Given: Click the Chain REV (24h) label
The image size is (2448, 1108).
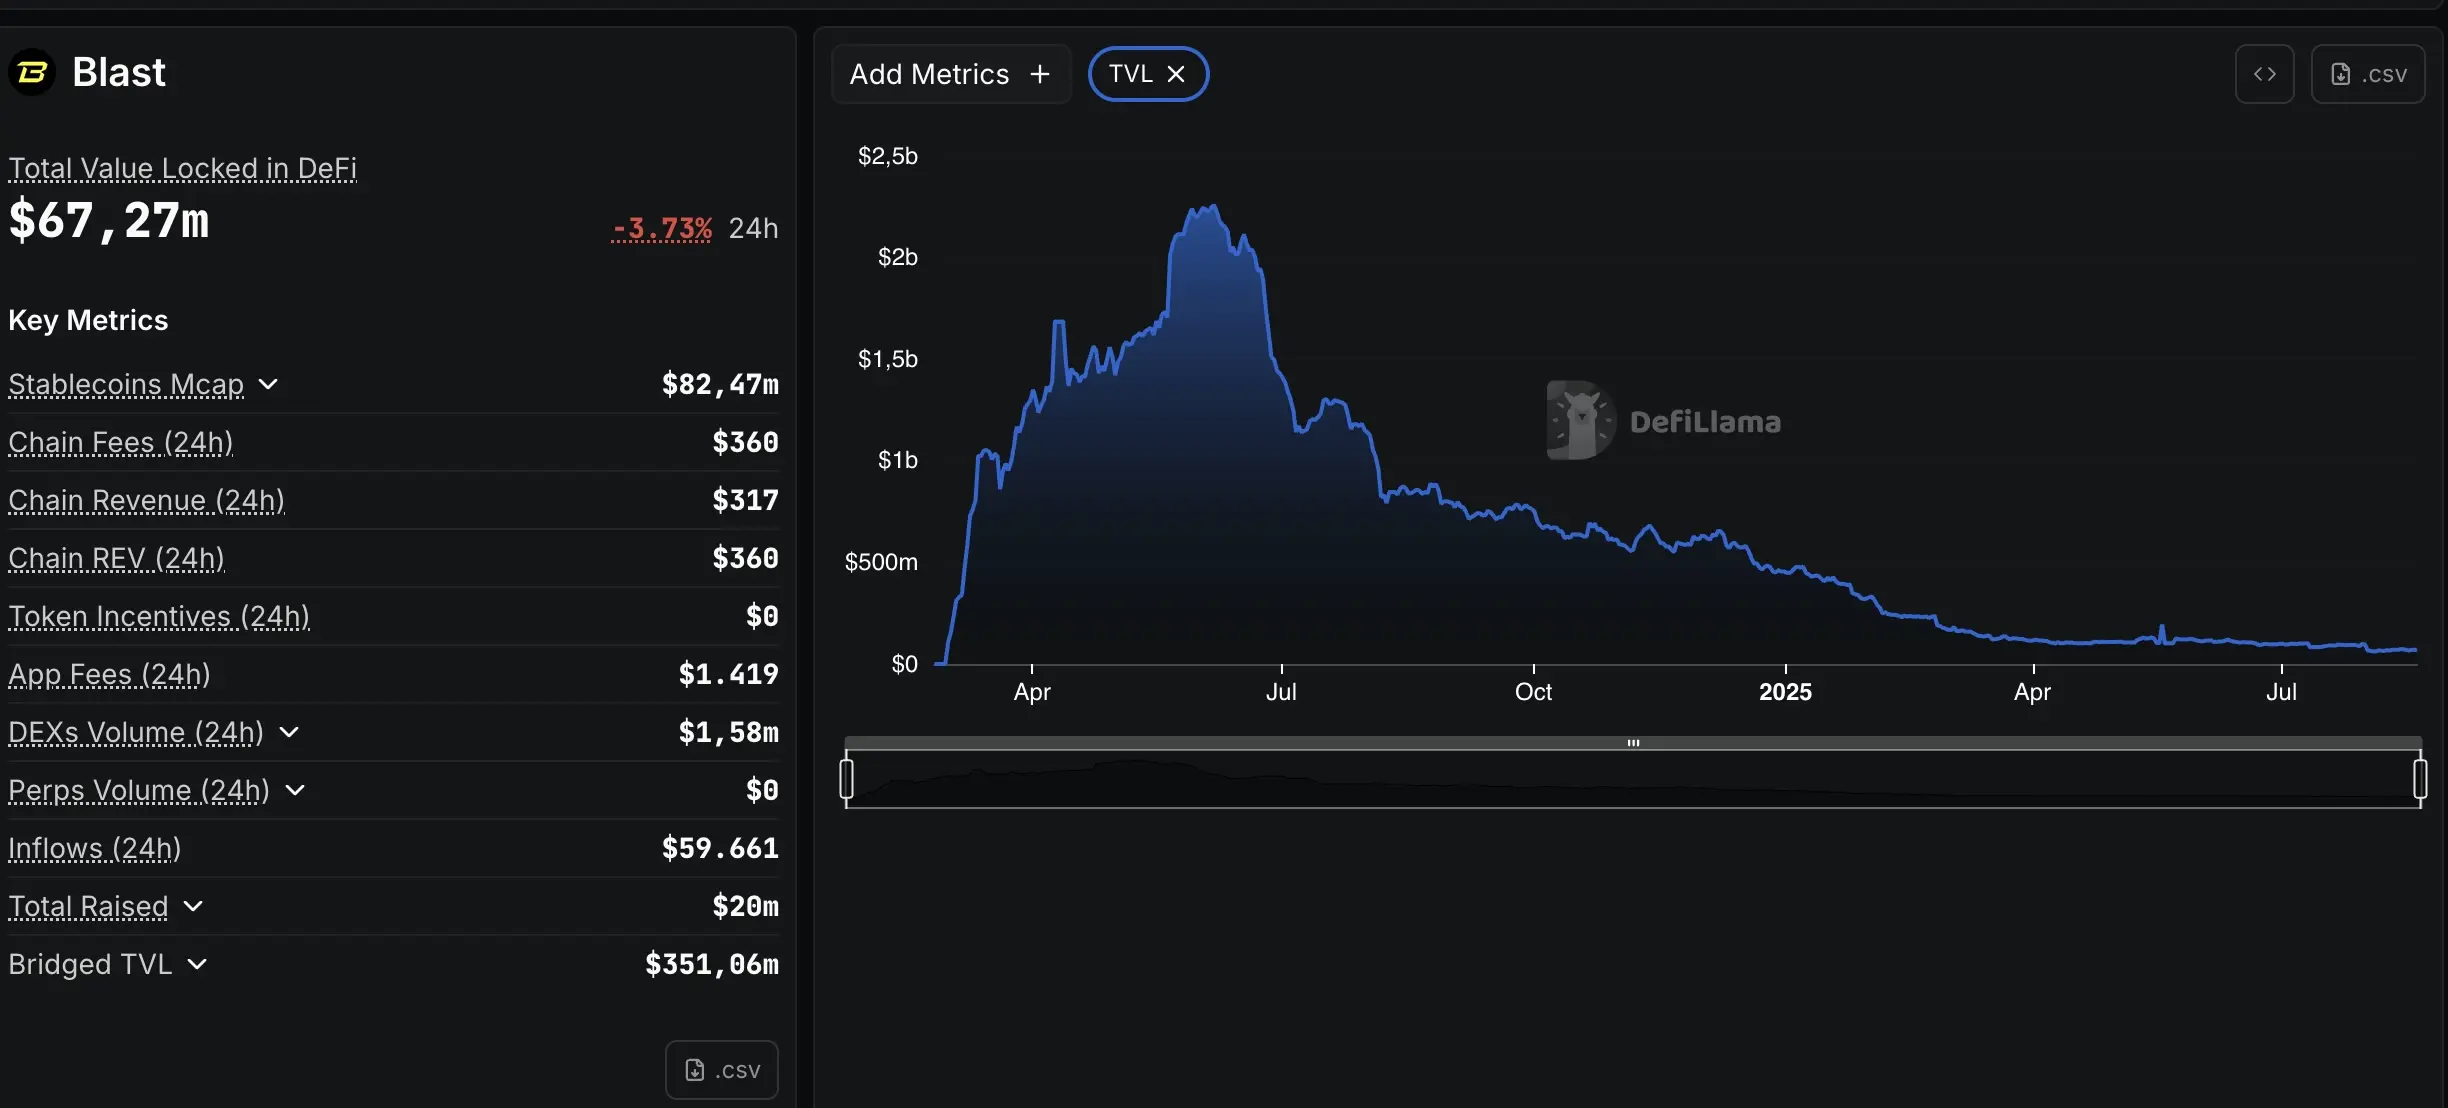Looking at the screenshot, I should pyautogui.click(x=117, y=558).
